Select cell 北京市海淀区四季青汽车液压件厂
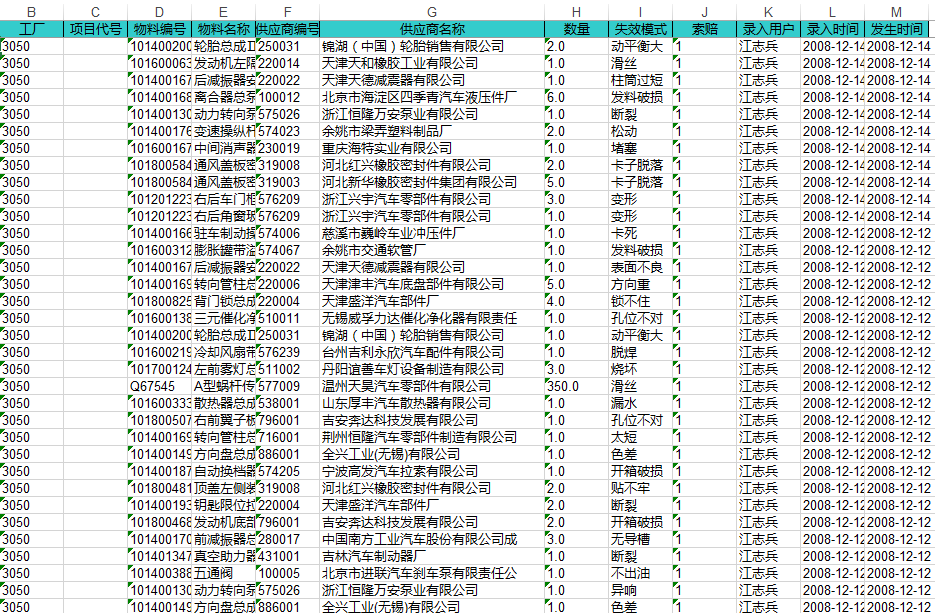Viewport: 935px width, 613px height. (432, 97)
